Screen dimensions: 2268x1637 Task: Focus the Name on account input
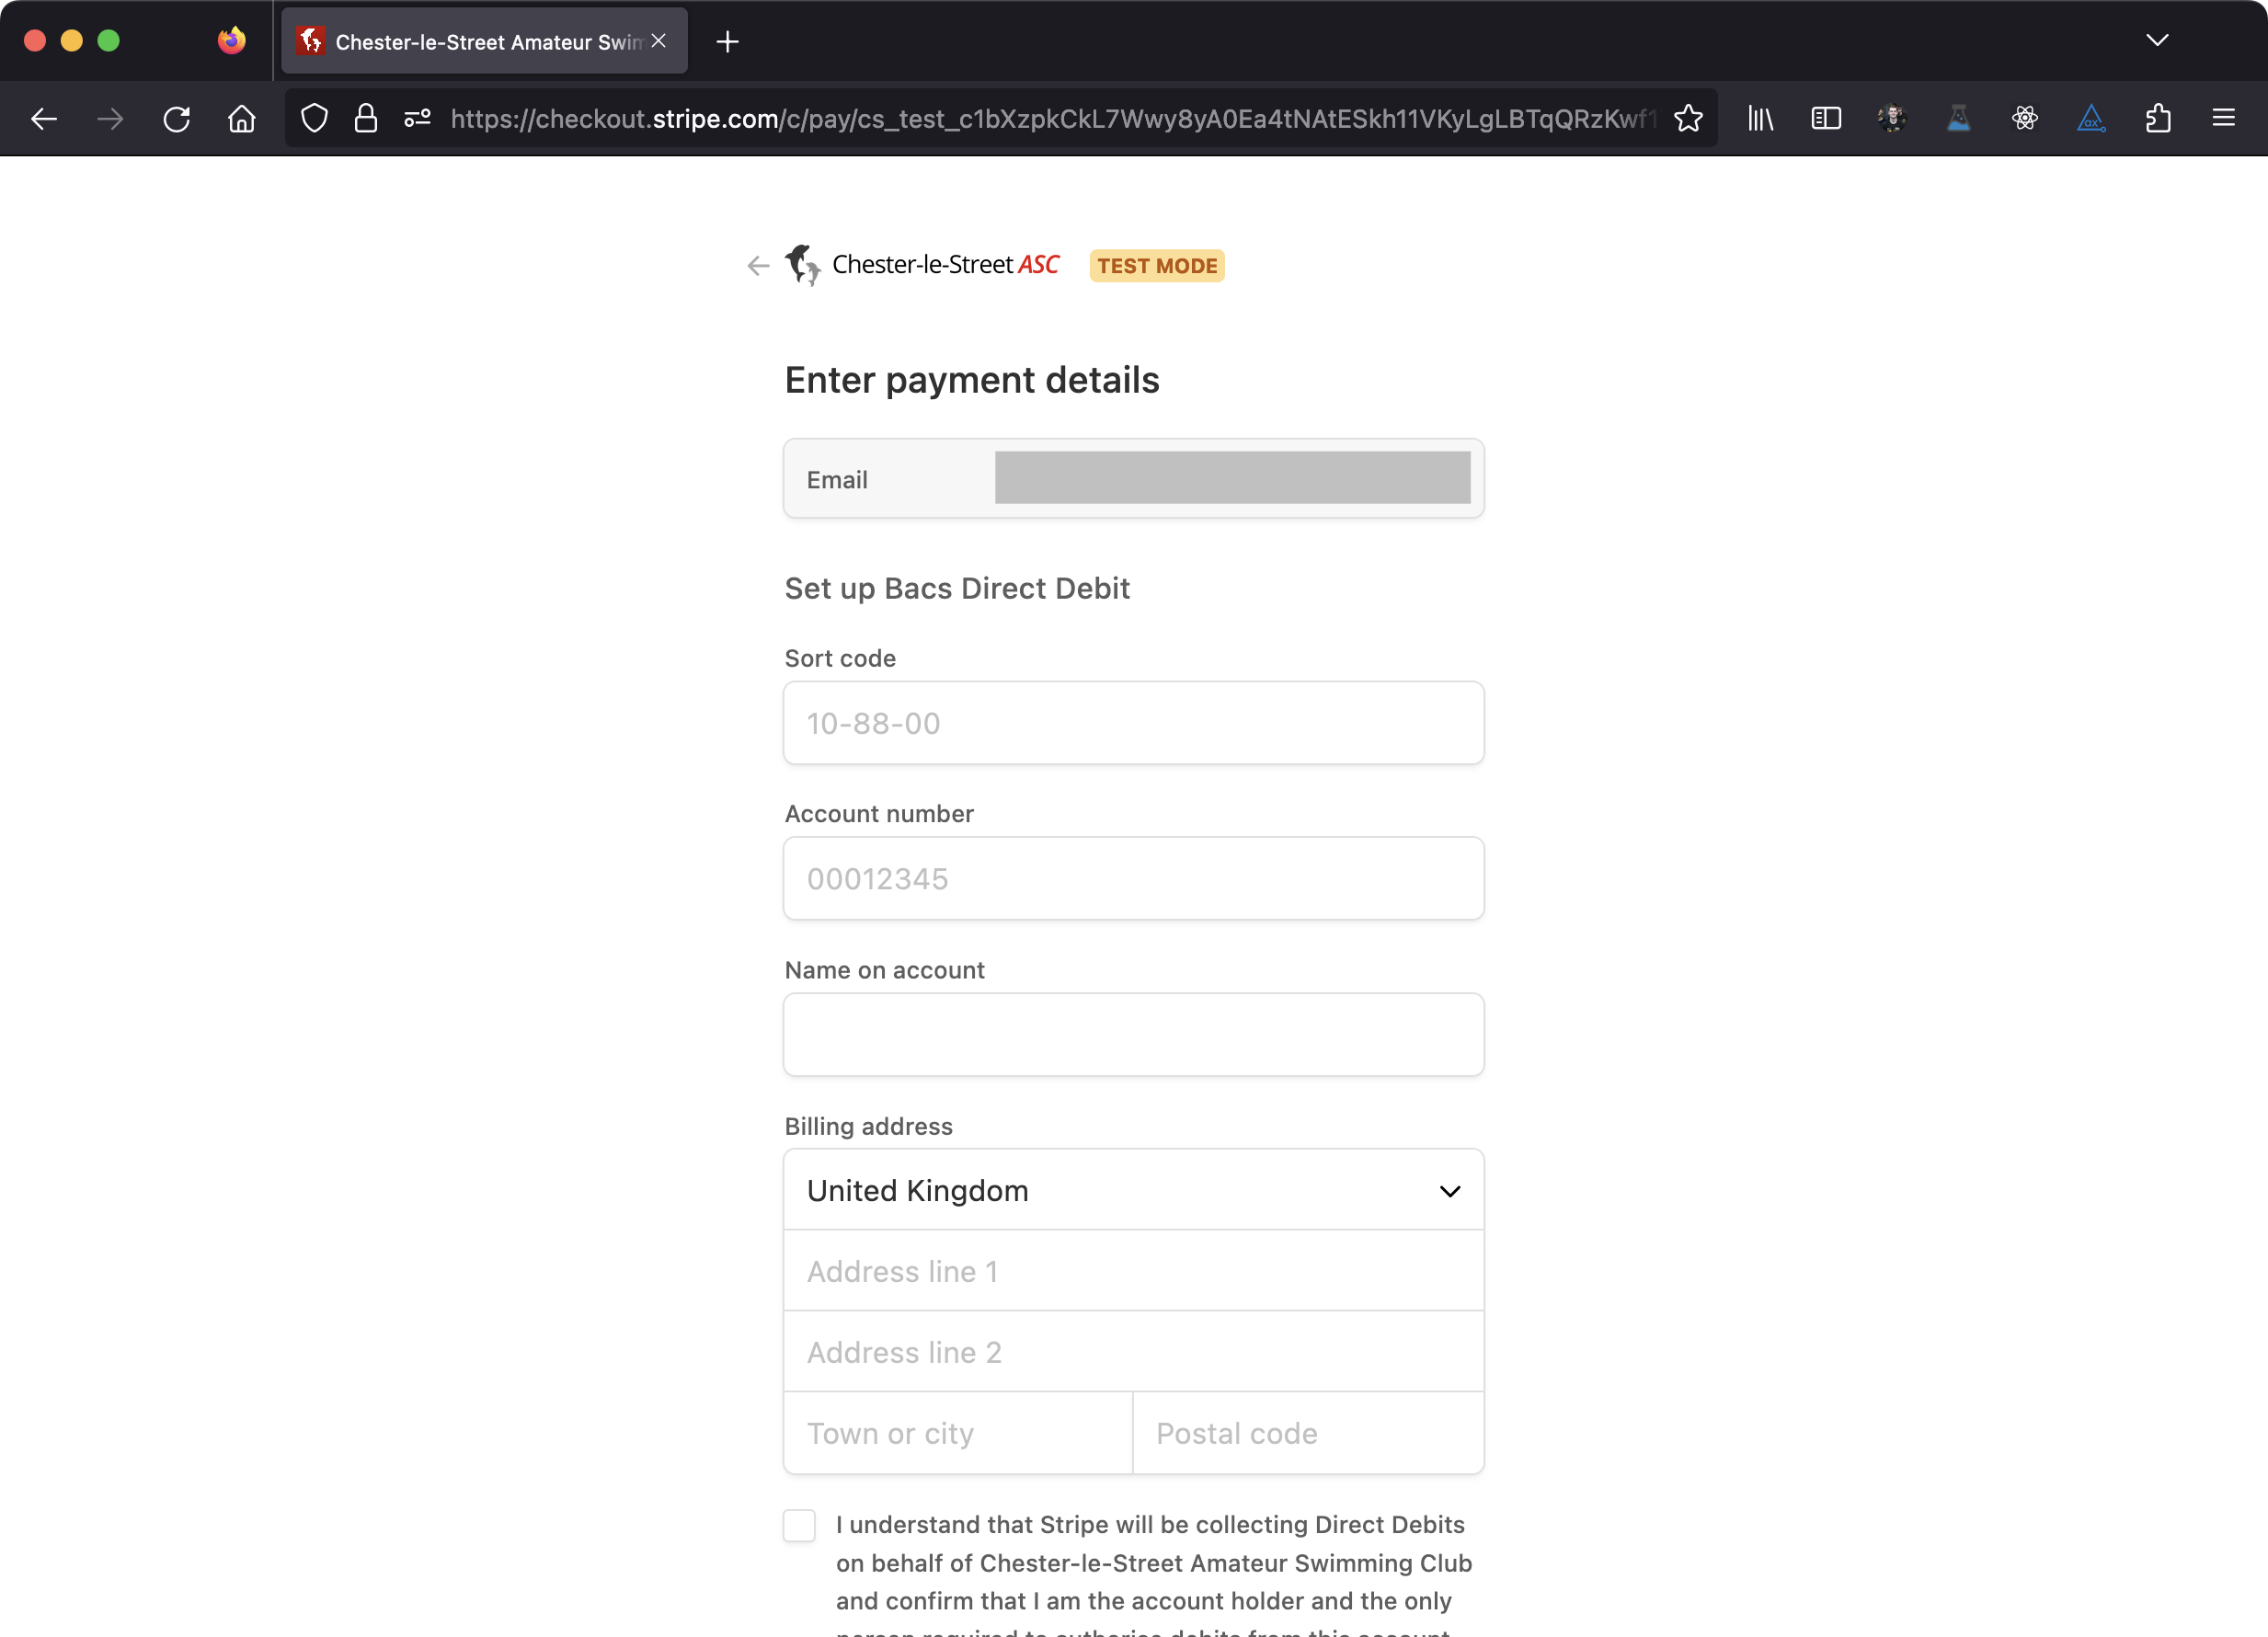(1133, 1035)
